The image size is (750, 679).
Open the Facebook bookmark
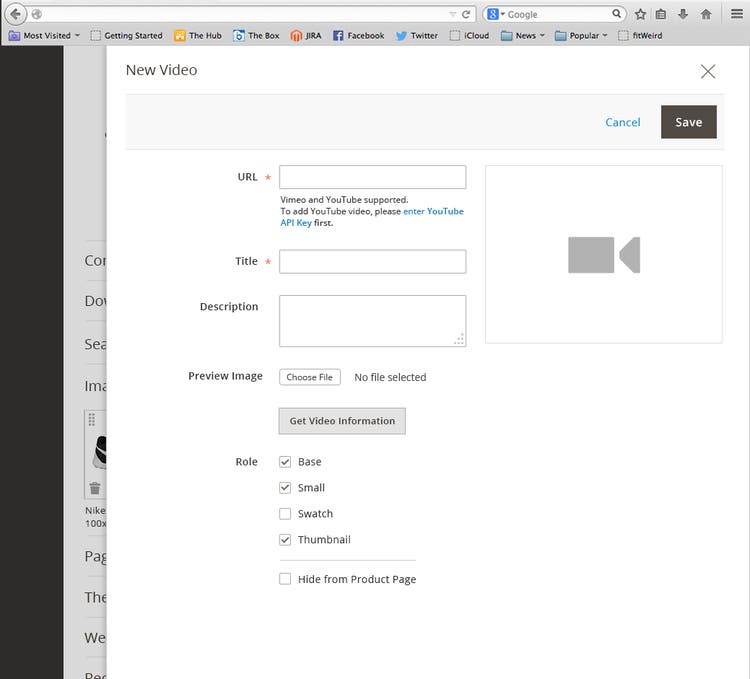point(358,35)
